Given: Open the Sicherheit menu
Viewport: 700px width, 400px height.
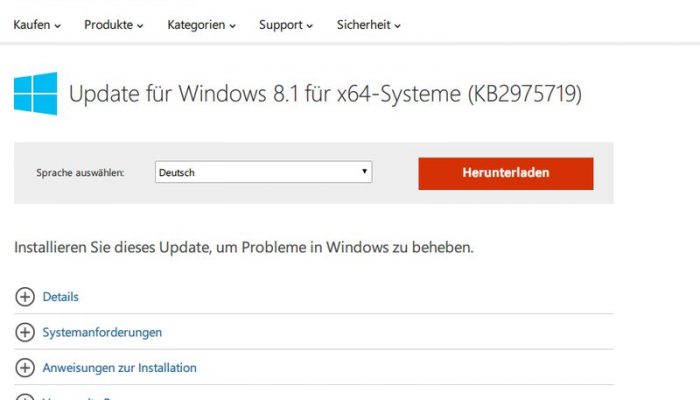Looking at the screenshot, I should click(368, 25).
